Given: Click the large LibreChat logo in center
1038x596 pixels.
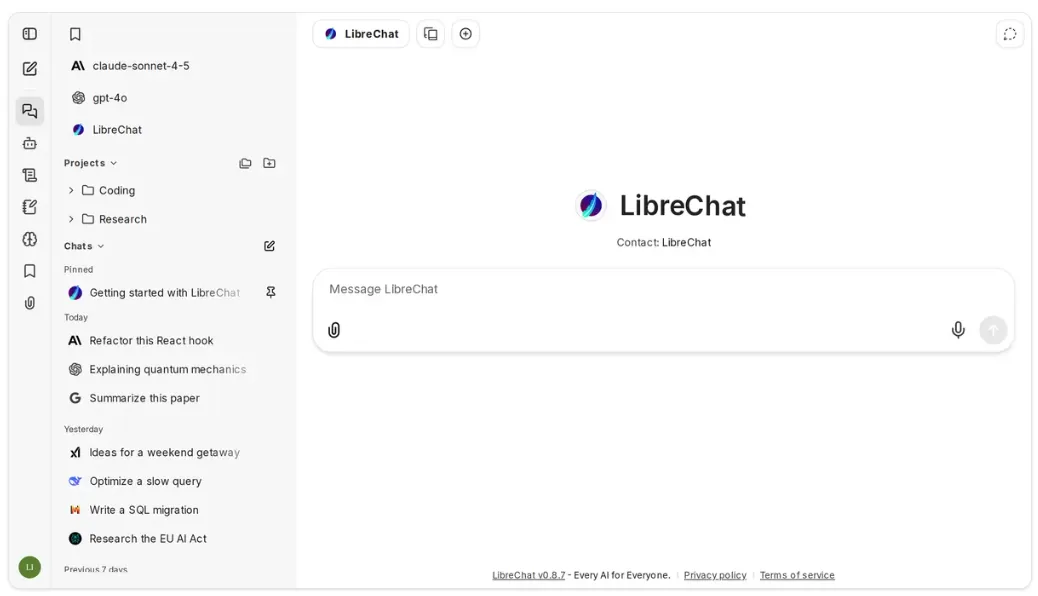Looking at the screenshot, I should click(590, 205).
